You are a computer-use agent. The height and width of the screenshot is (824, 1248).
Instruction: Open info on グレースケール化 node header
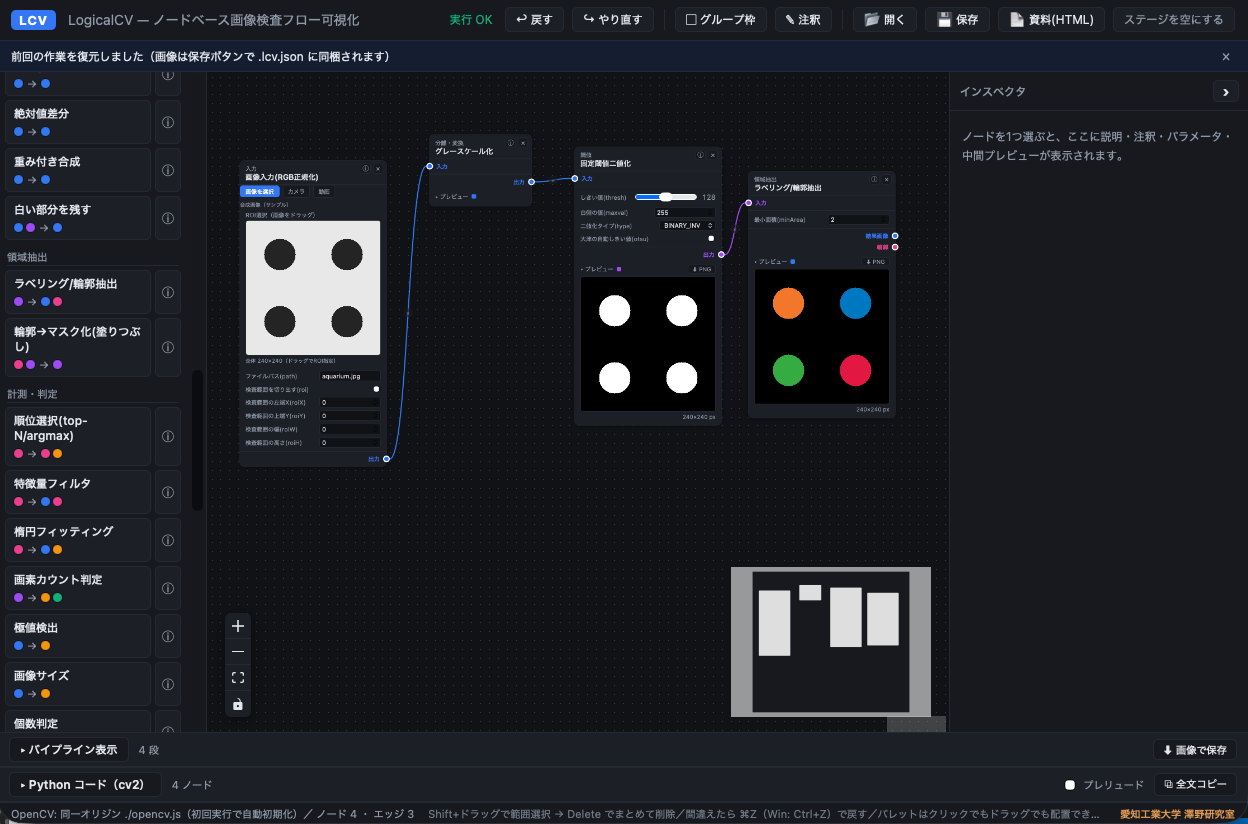511,143
